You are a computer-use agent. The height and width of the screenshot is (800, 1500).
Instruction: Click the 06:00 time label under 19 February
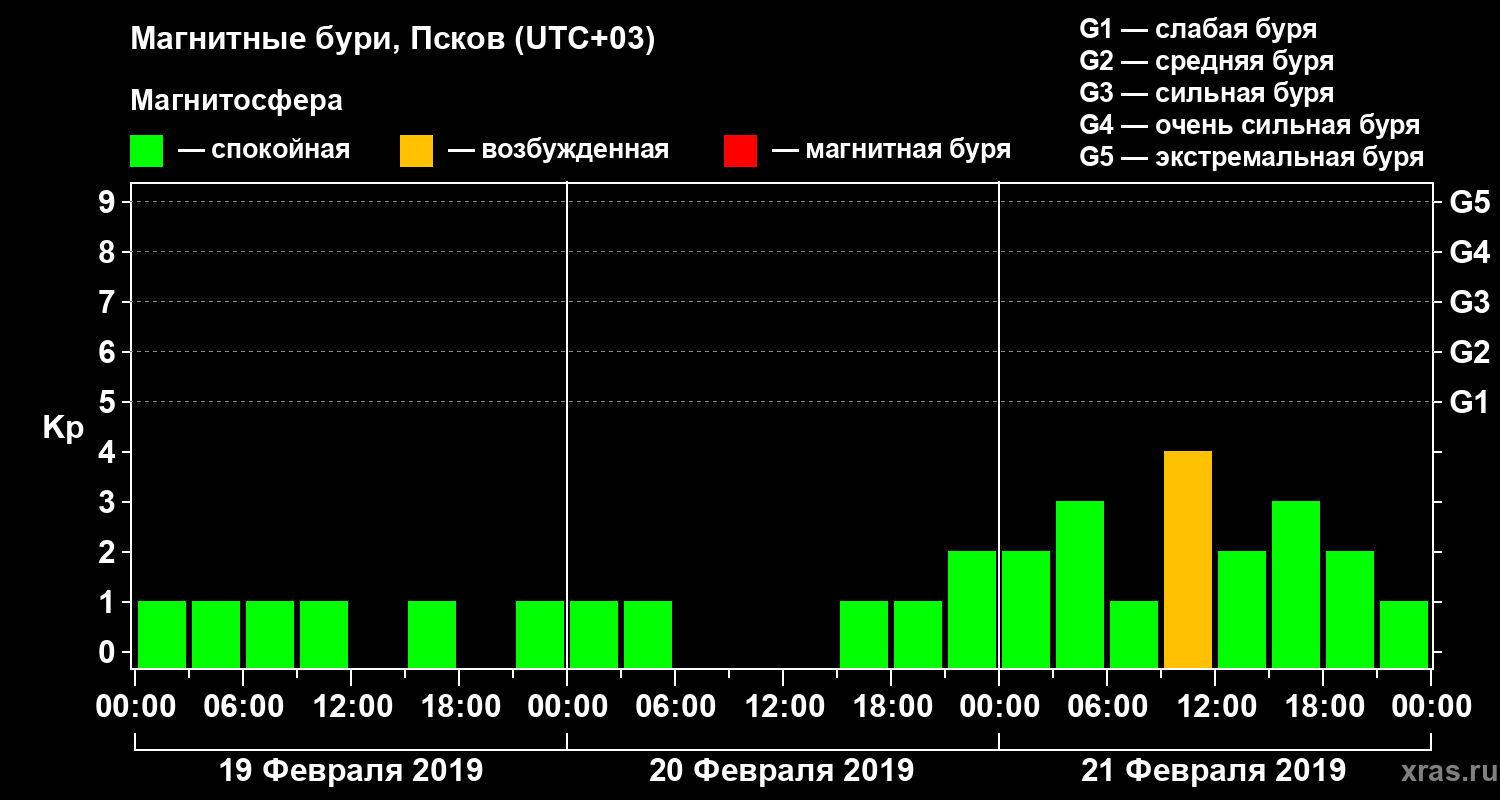[243, 707]
